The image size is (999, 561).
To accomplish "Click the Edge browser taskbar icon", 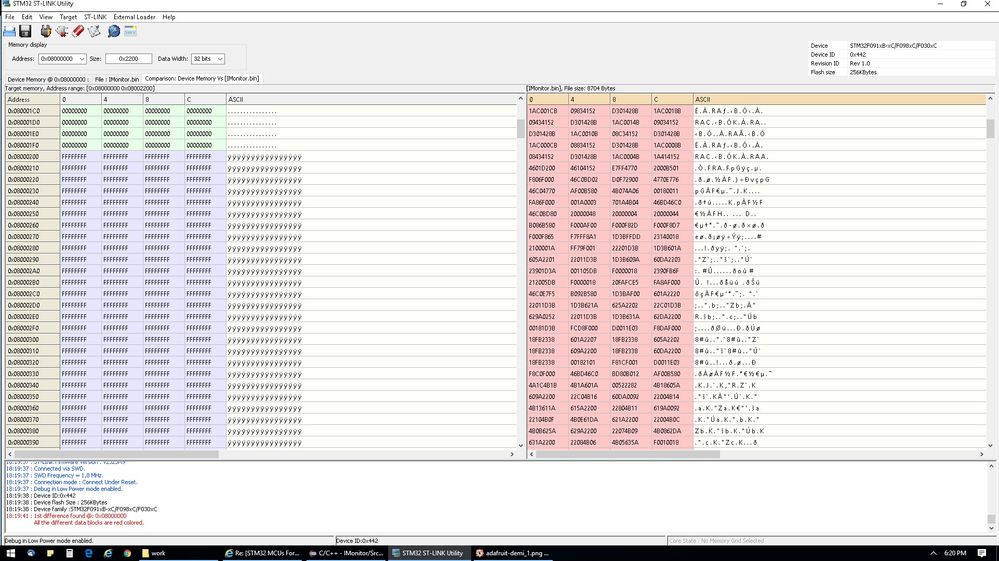I will click(89, 553).
